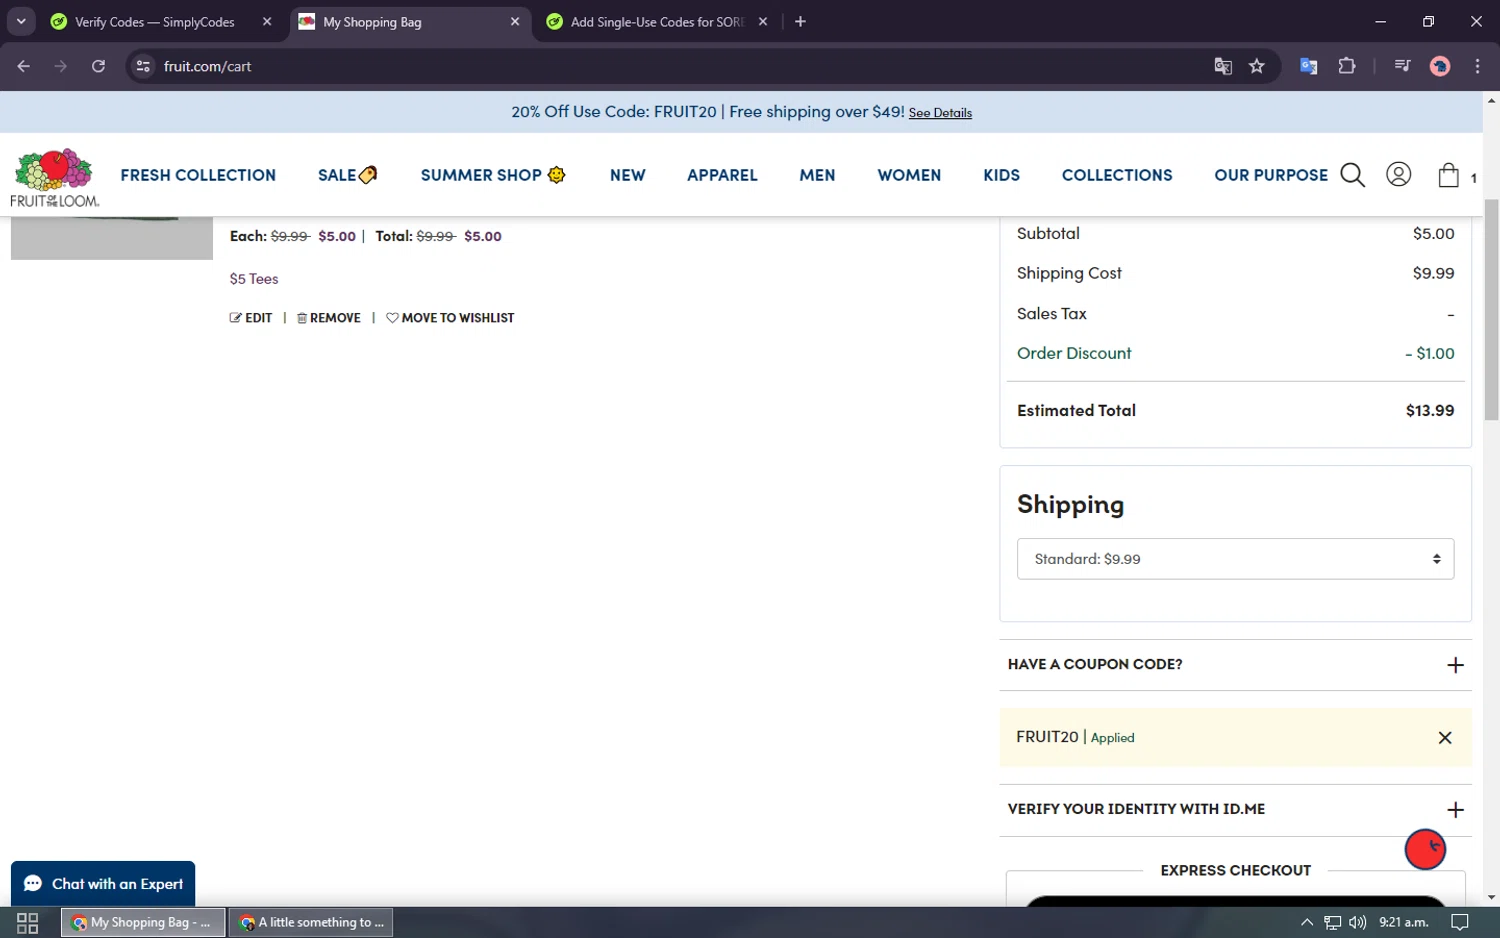Open the volume tray icon
This screenshot has width=1500, height=938.
point(1357,922)
